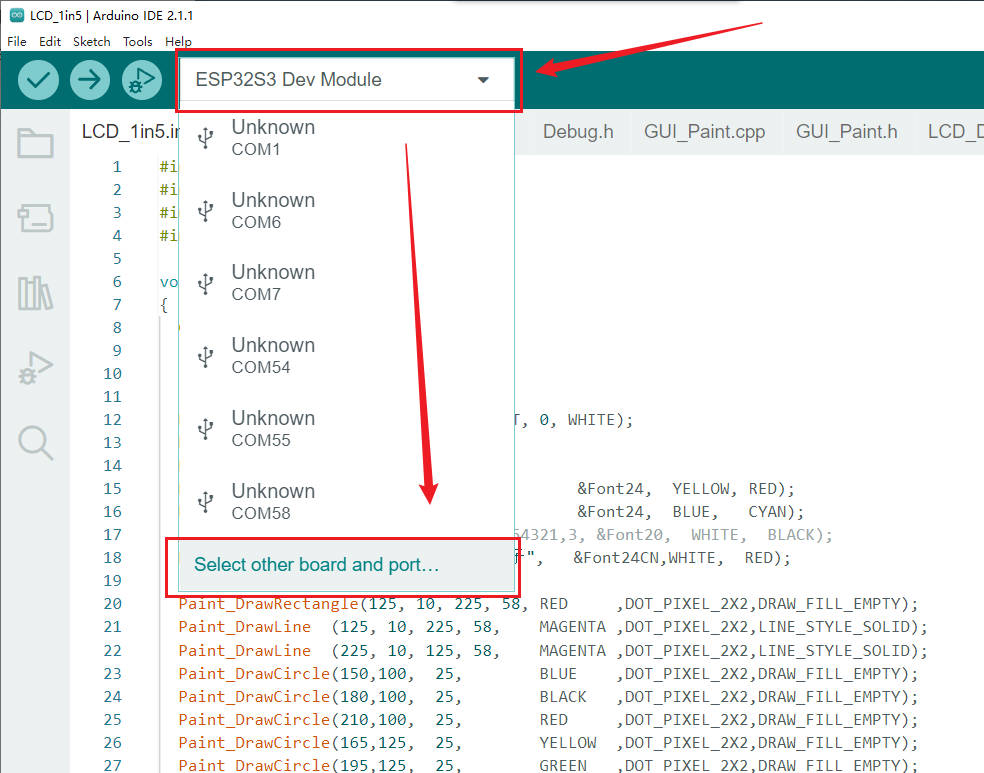Click YELLOW argument on line 26
Viewport: 984px width, 773px height.
(x=567, y=743)
